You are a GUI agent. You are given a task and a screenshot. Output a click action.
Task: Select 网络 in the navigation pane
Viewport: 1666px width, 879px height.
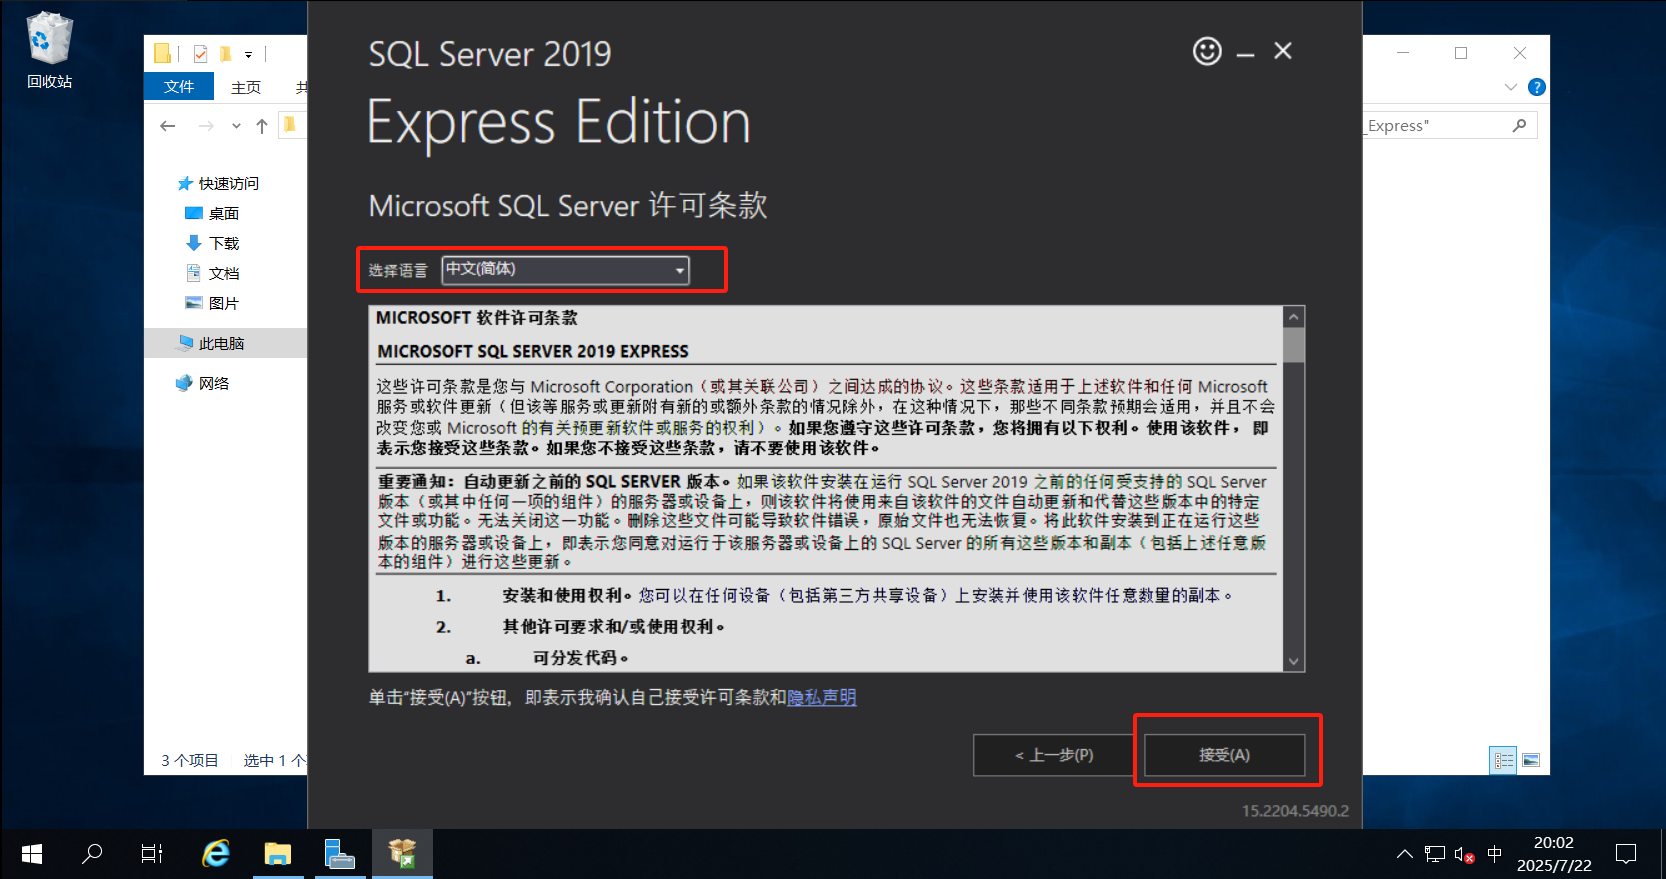(203, 383)
